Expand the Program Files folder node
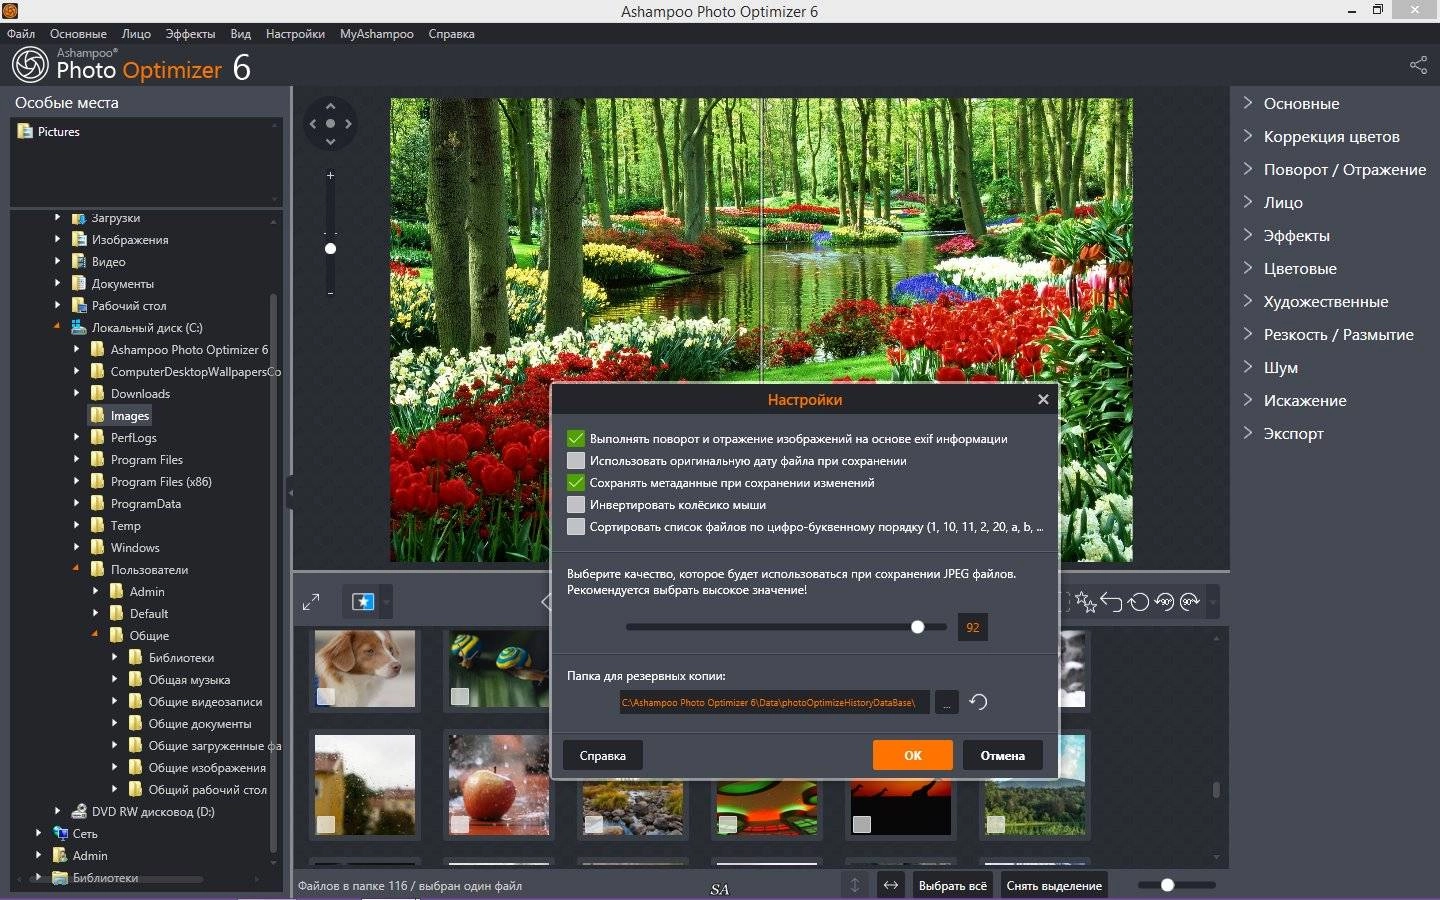 tap(76, 459)
